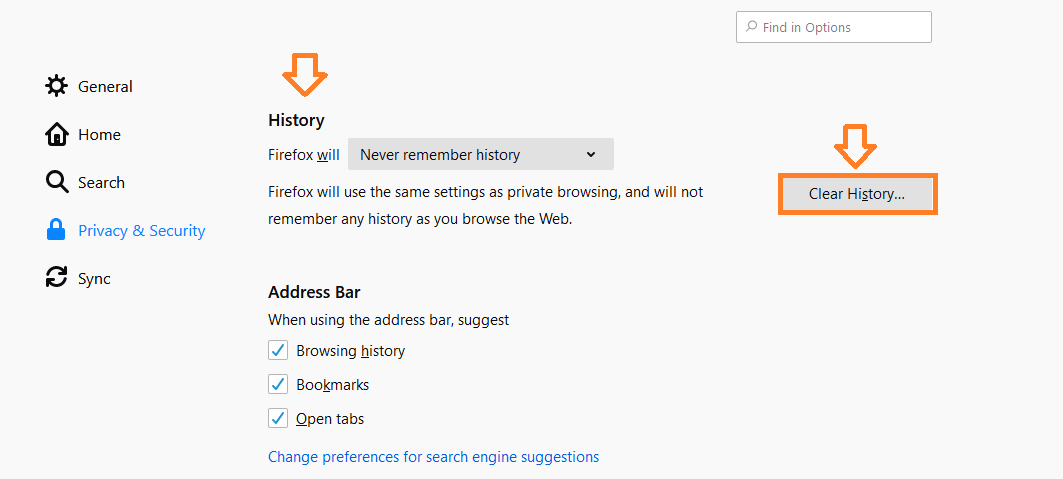The height and width of the screenshot is (479, 1063).
Task: Open Change preferences for search engine suggestions
Action: point(433,457)
